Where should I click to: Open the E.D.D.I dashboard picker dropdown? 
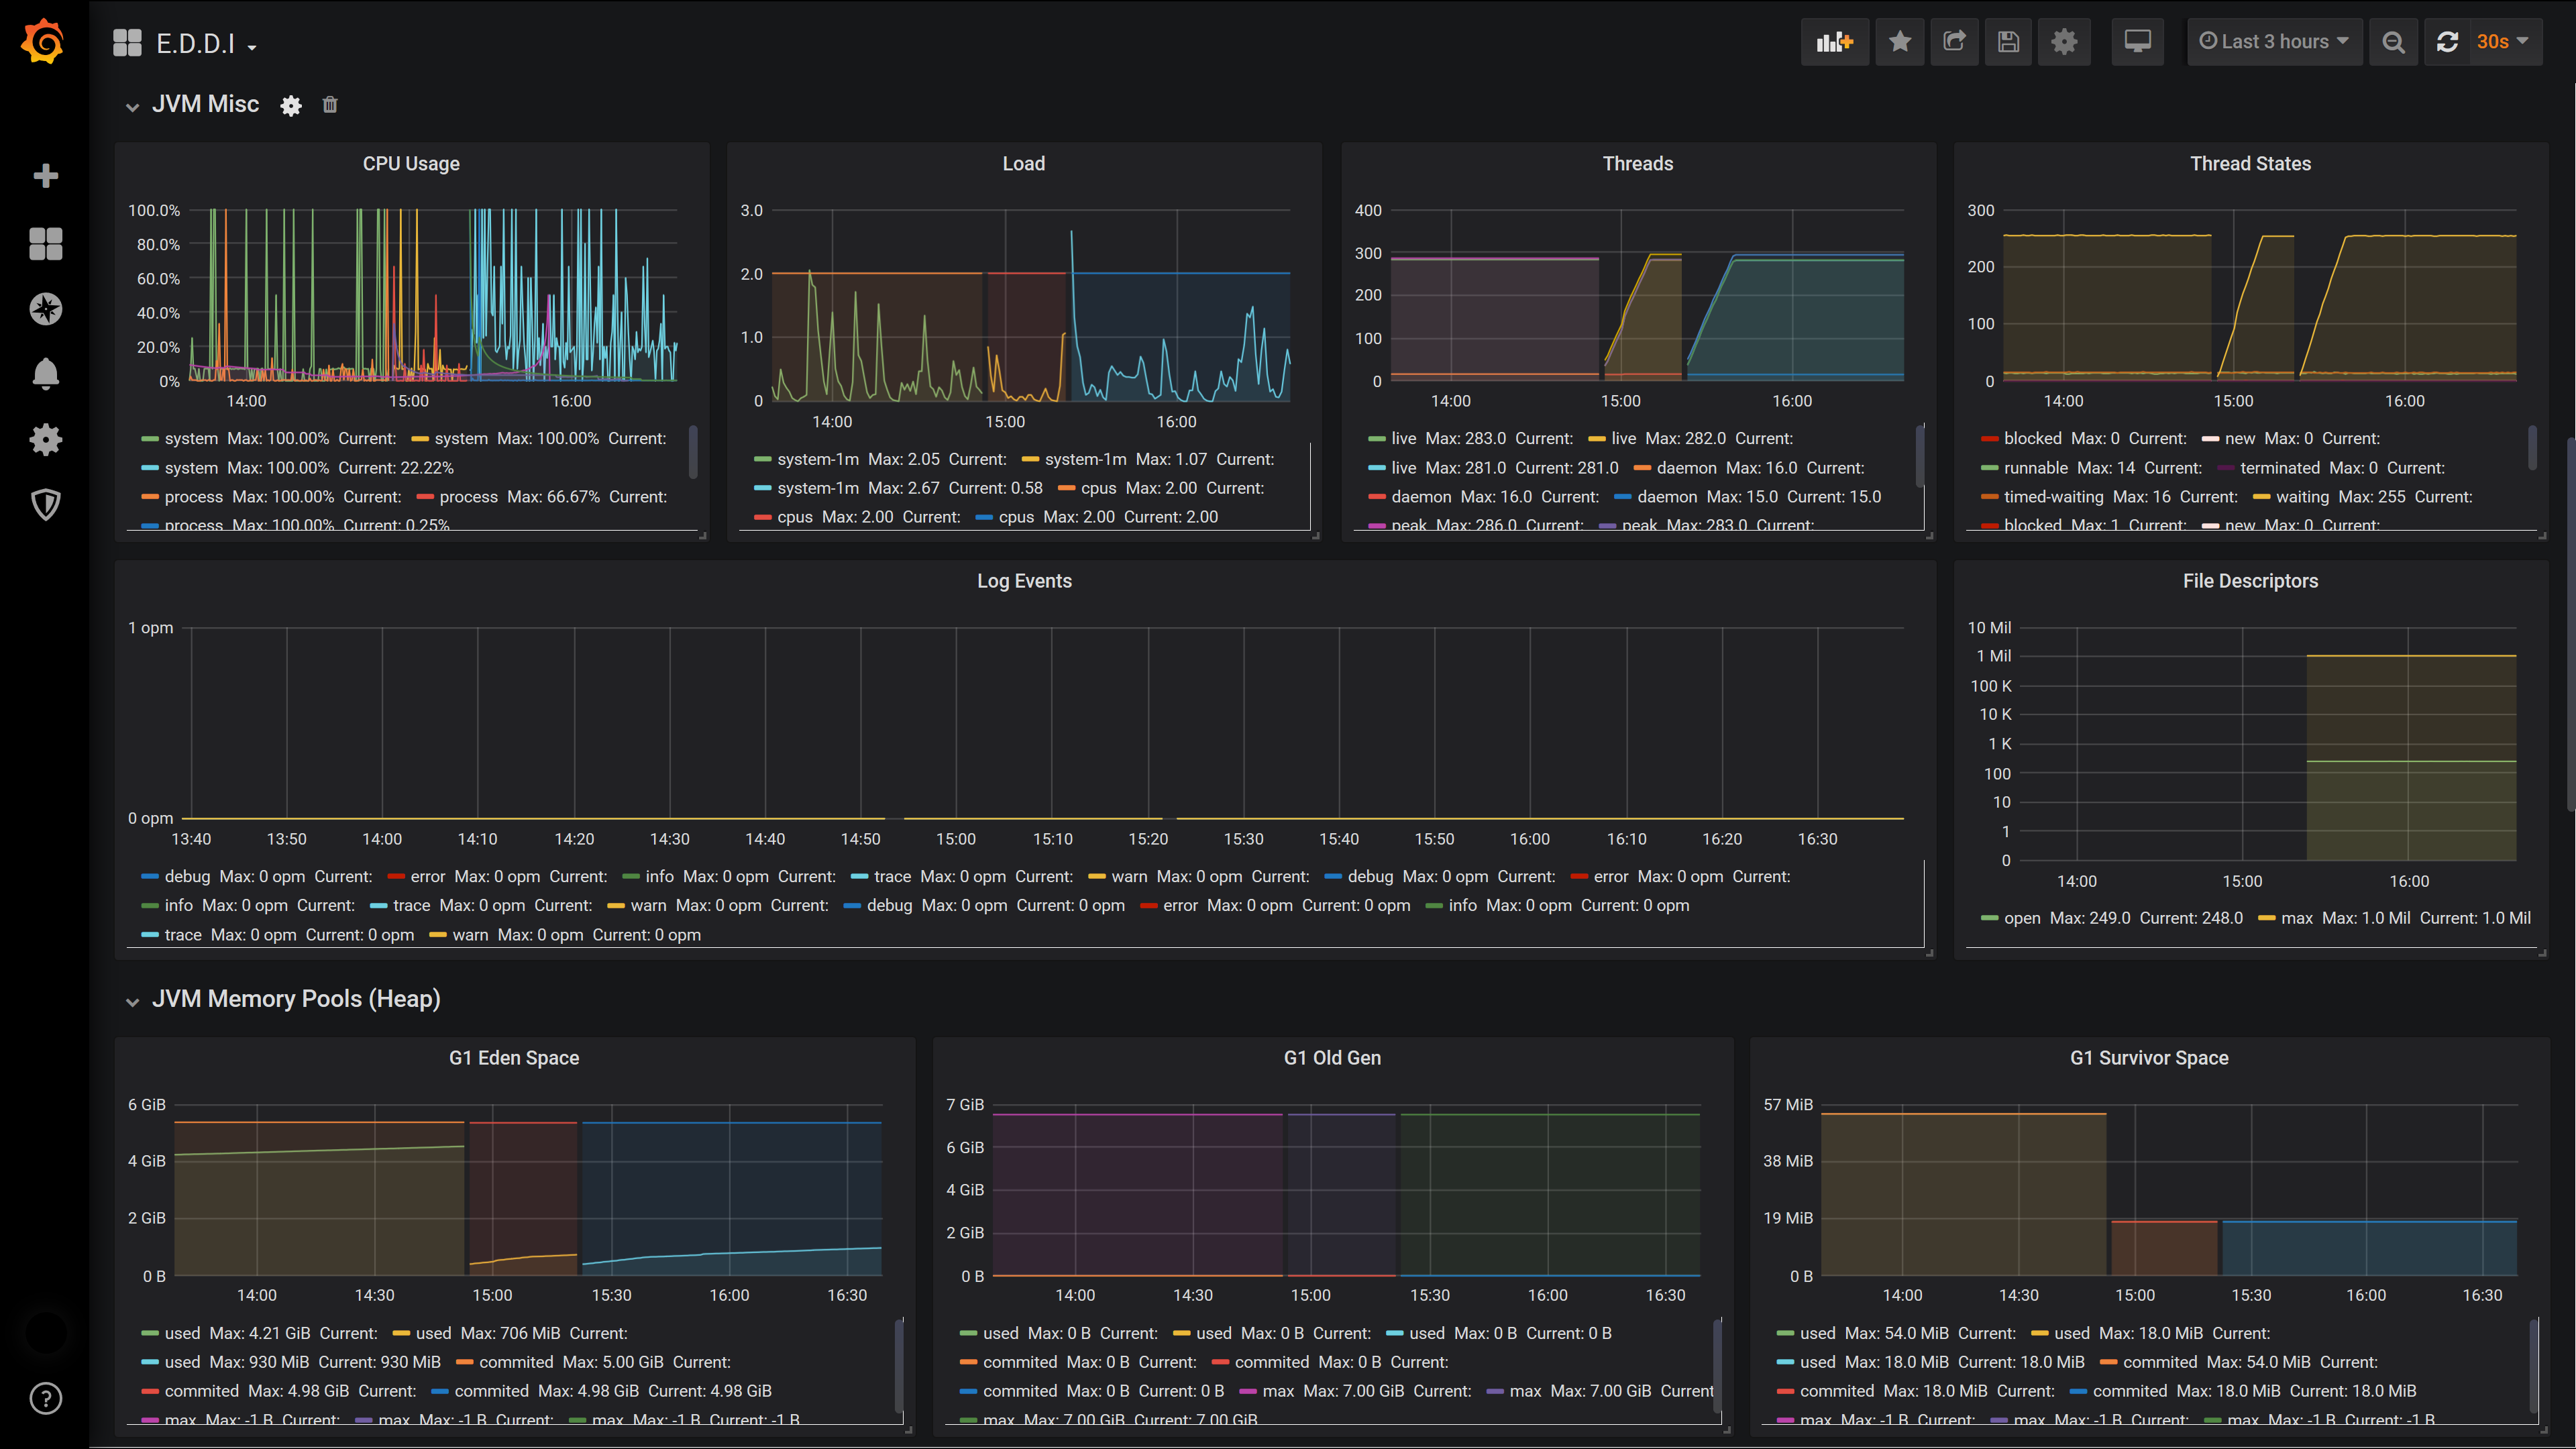(x=195, y=44)
